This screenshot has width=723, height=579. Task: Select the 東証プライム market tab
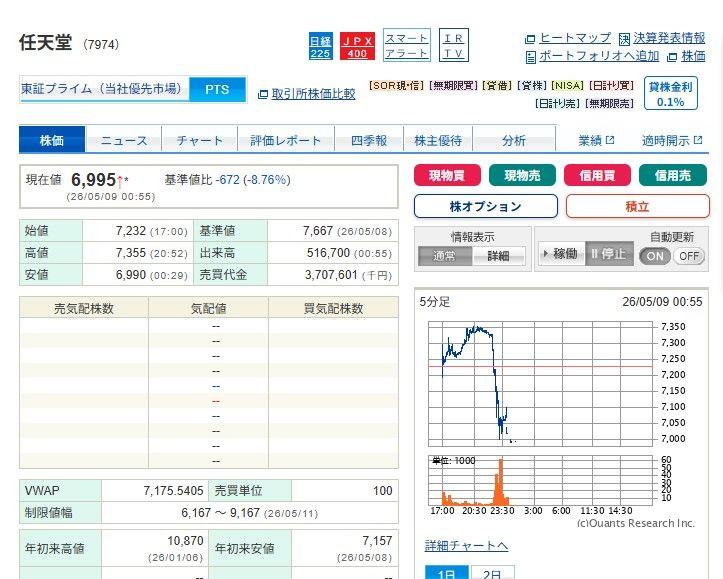tap(105, 89)
